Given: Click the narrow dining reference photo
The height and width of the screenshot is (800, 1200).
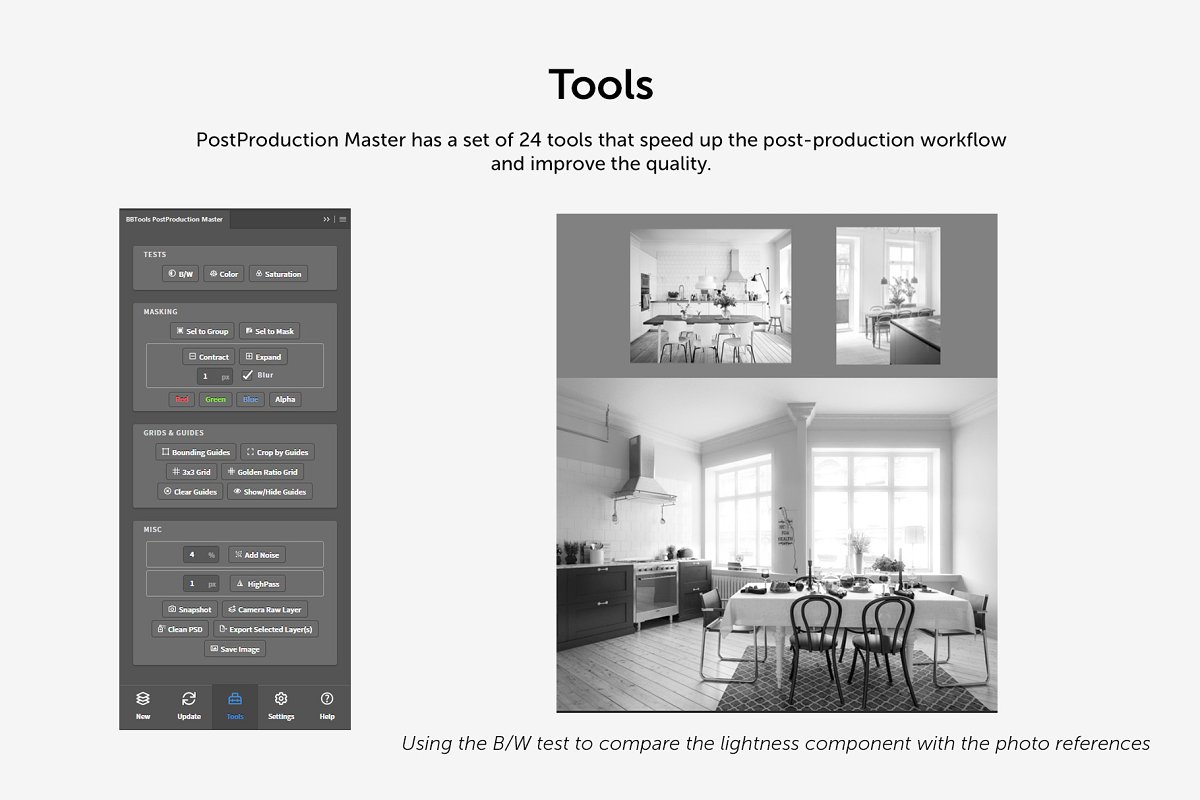Looking at the screenshot, I should 889,296.
